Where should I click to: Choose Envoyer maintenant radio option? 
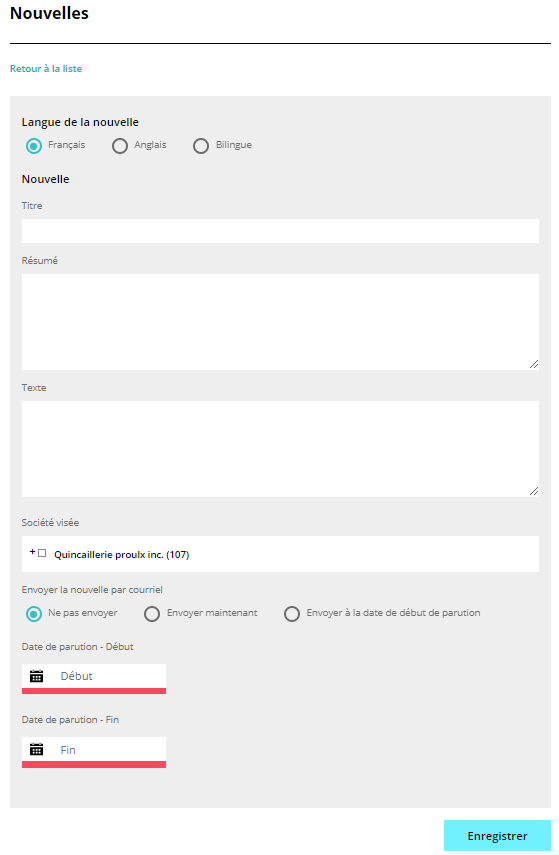coord(152,614)
